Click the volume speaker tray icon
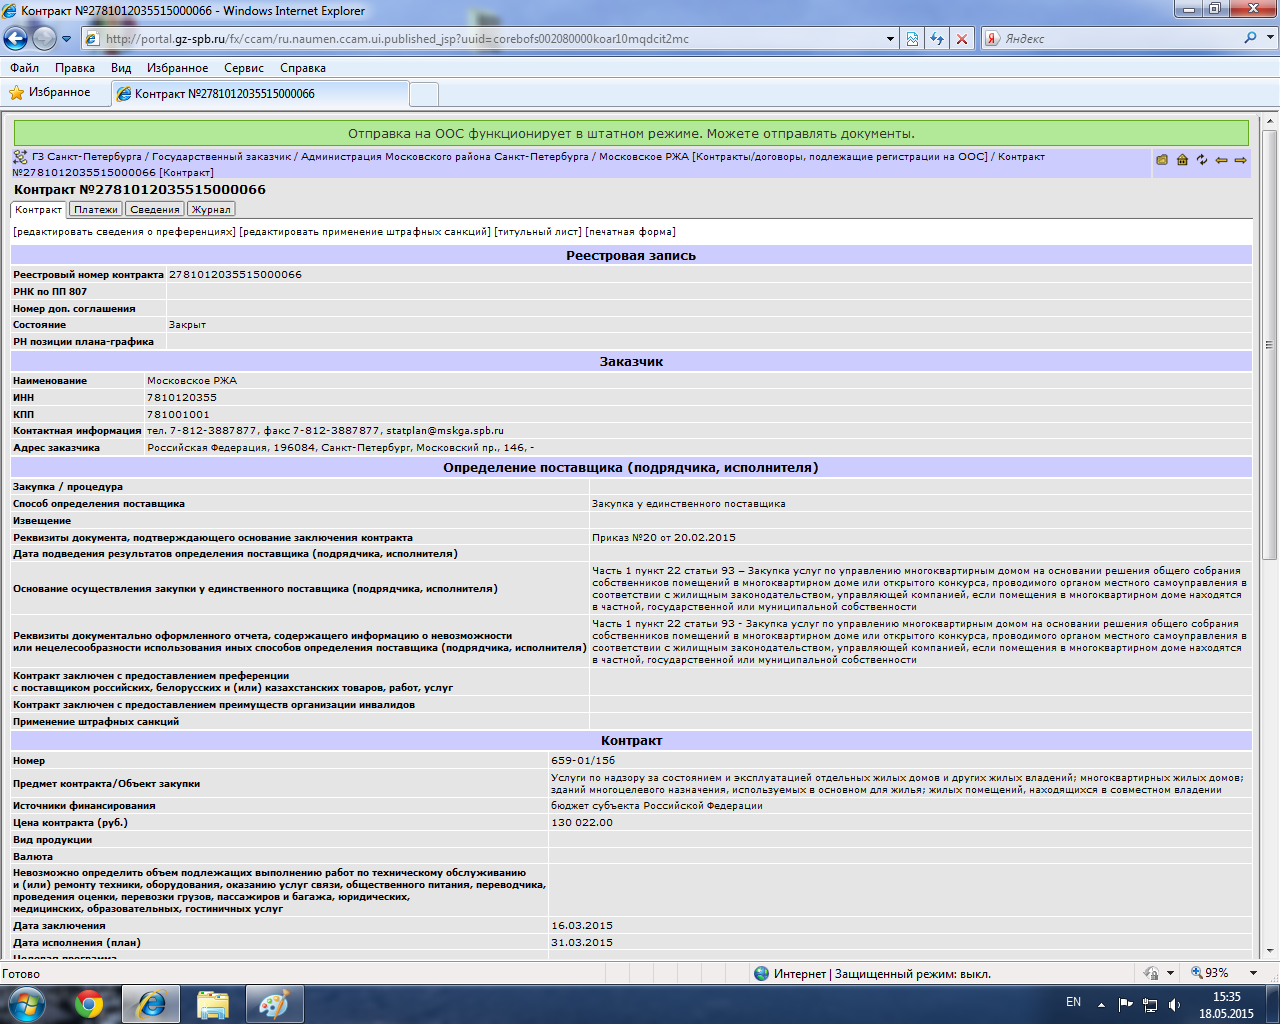 1174,1004
